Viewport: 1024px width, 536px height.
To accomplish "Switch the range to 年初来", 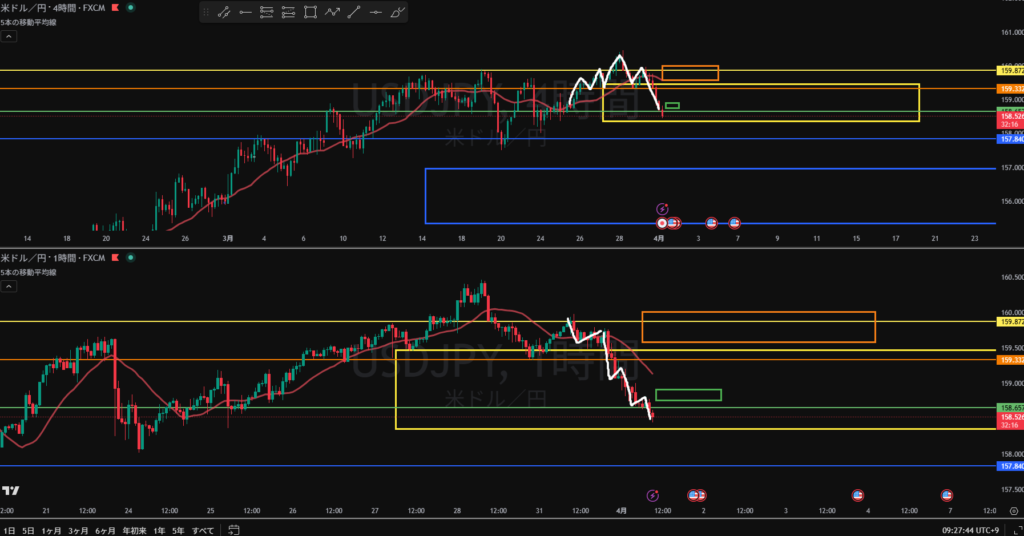I will [132, 529].
